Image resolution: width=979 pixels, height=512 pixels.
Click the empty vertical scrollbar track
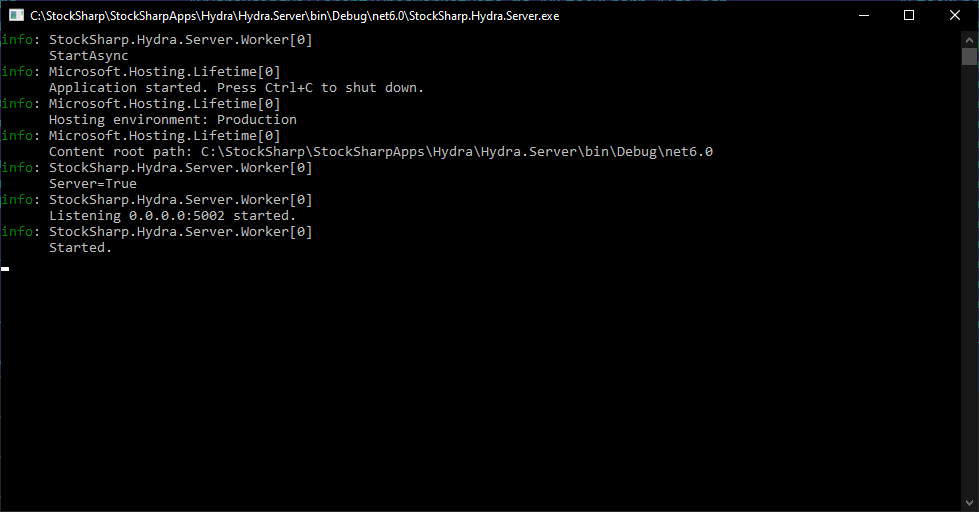pos(969,281)
